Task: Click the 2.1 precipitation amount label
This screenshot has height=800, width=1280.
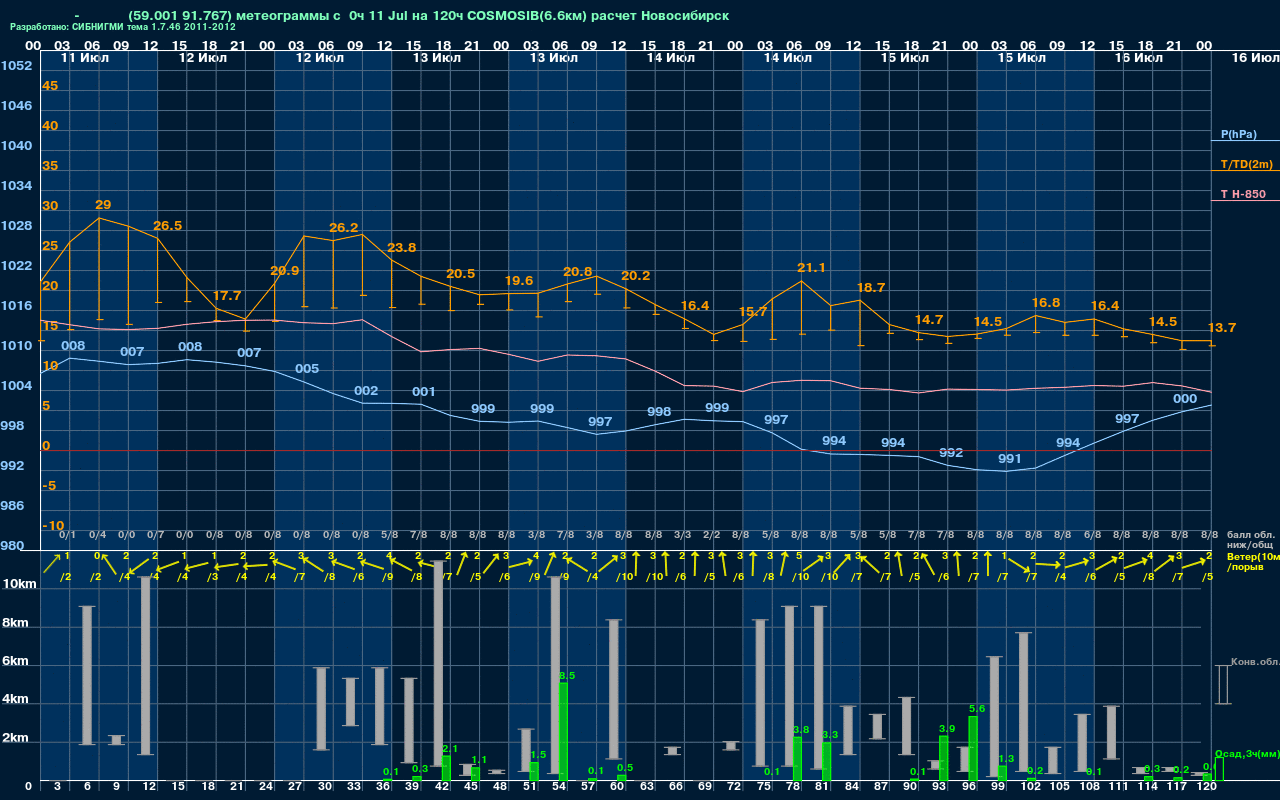Action: [x=450, y=749]
